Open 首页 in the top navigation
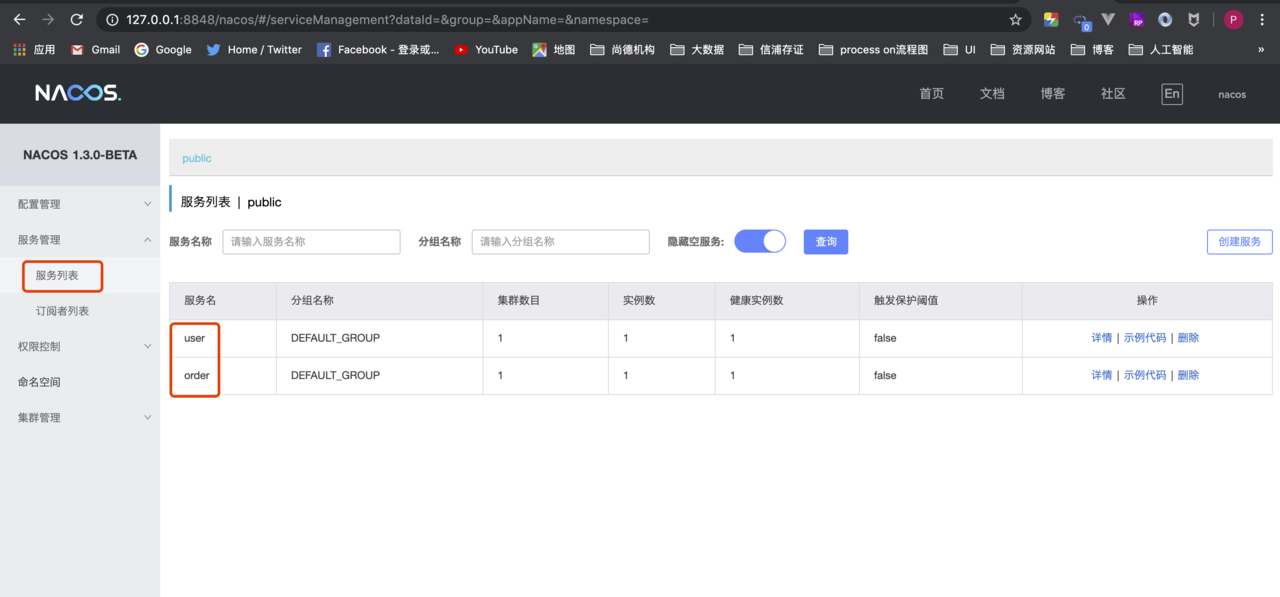The height and width of the screenshot is (597, 1280). [932, 93]
